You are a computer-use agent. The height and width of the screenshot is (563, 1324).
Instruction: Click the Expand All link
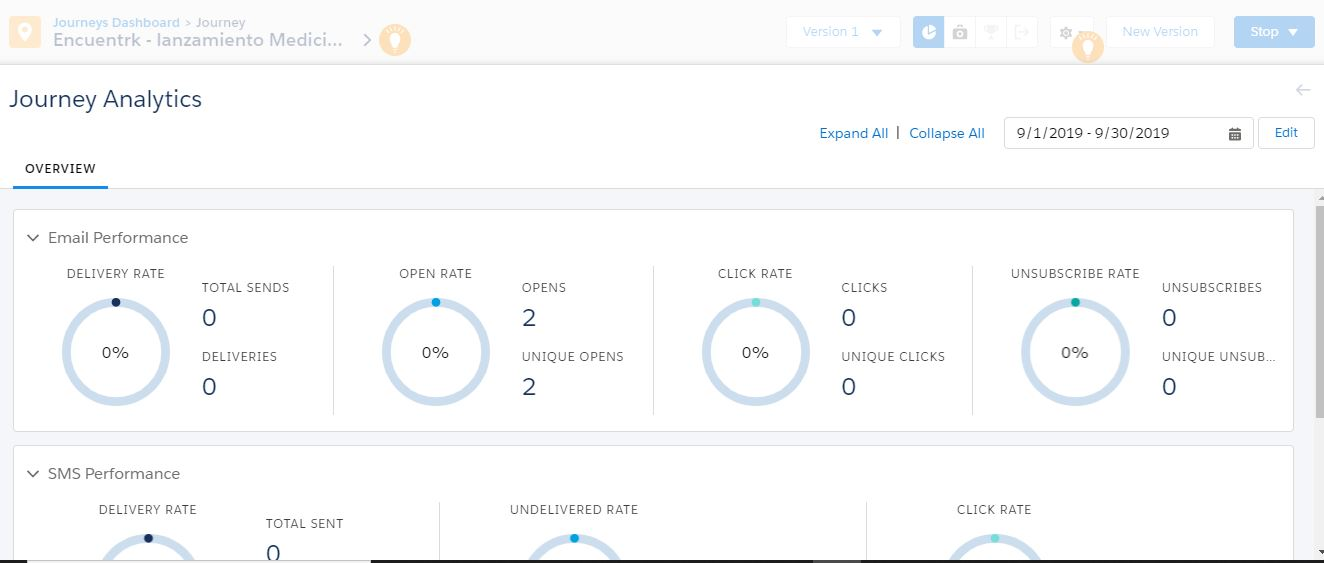coord(853,133)
